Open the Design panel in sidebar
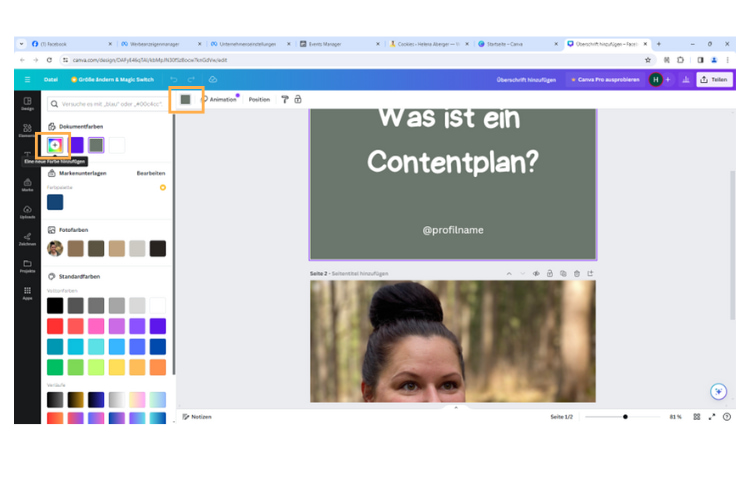This screenshot has width=750, height=500. 27,103
